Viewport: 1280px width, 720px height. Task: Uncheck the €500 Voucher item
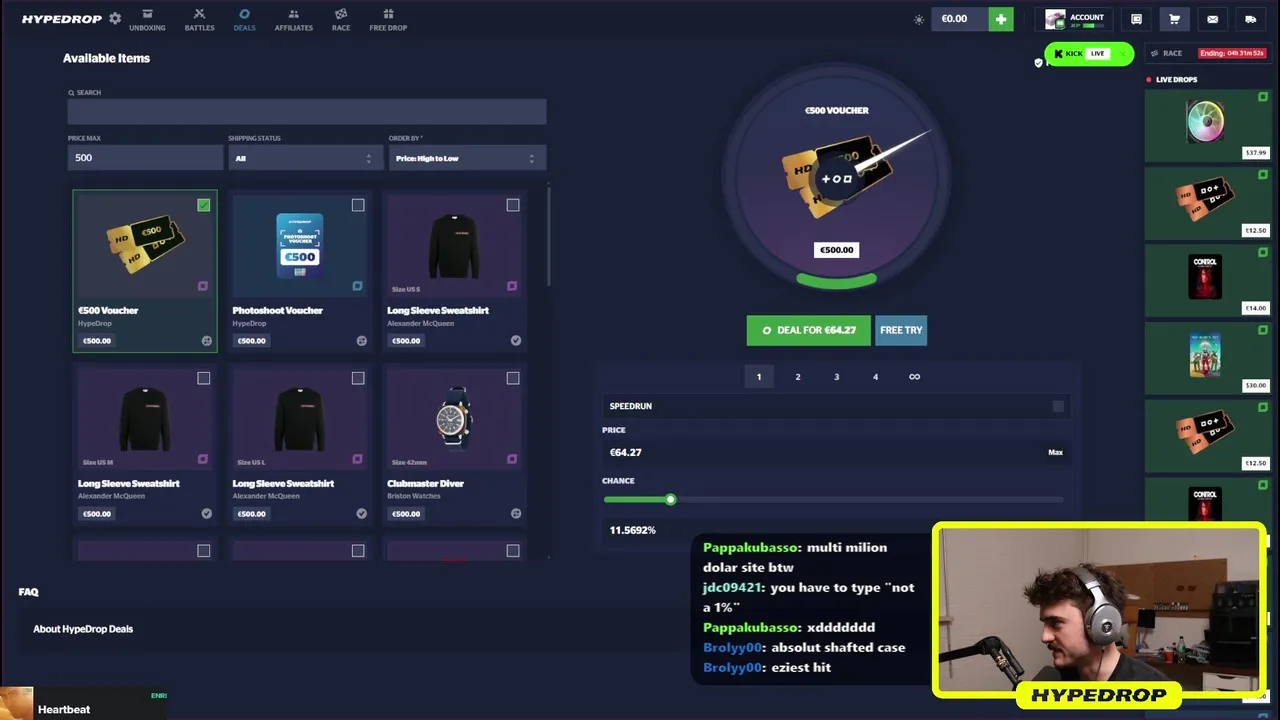pos(204,205)
